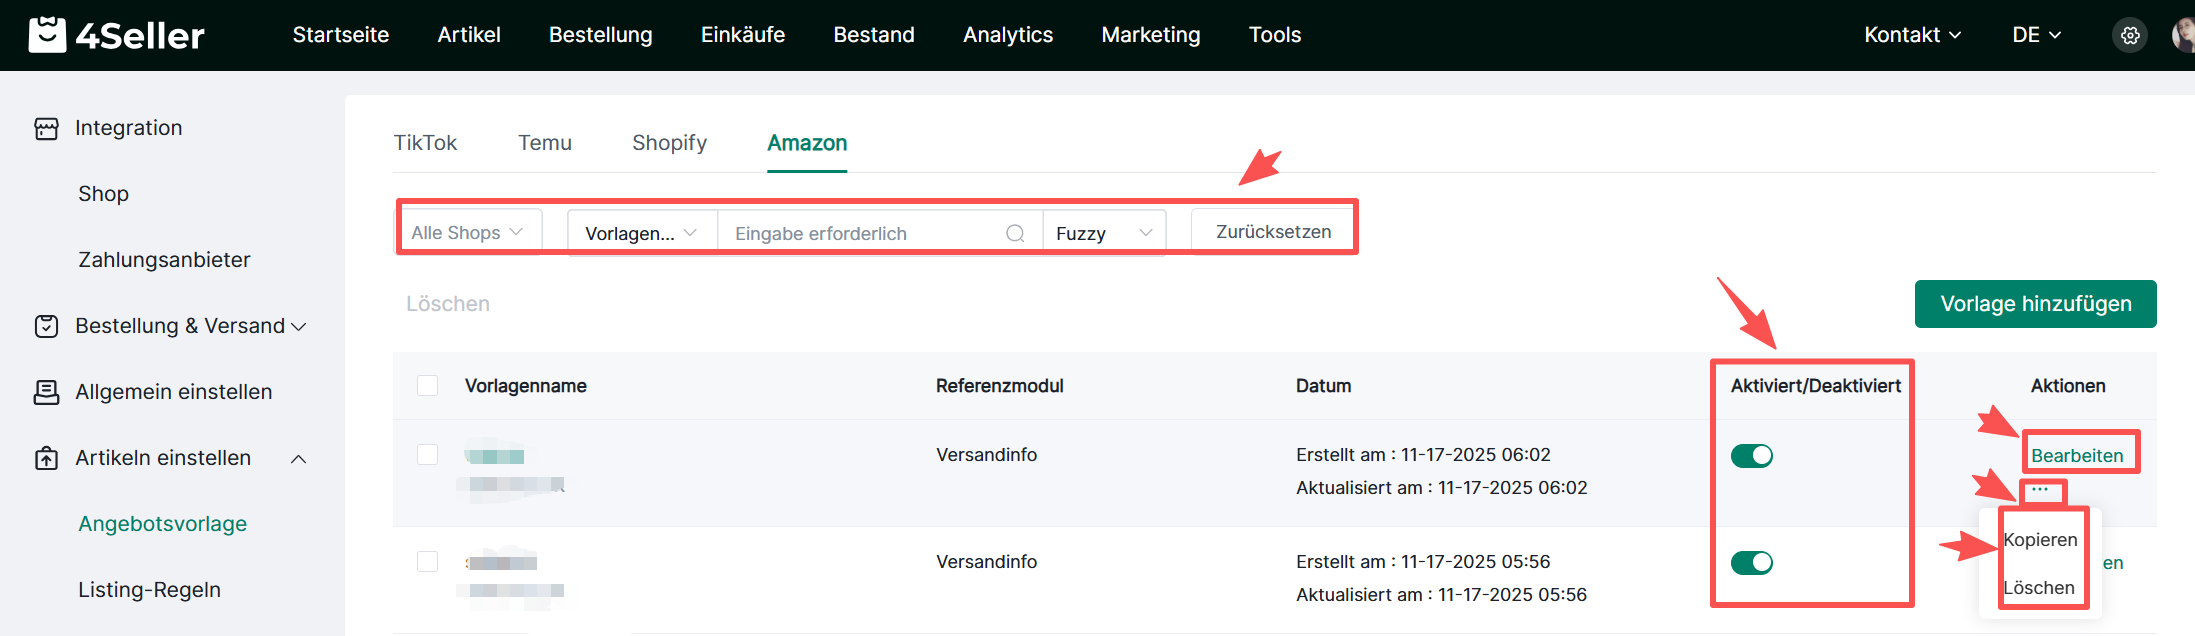Click the Bearbeiten link
Image resolution: width=2195 pixels, height=636 pixels.
tap(2077, 456)
